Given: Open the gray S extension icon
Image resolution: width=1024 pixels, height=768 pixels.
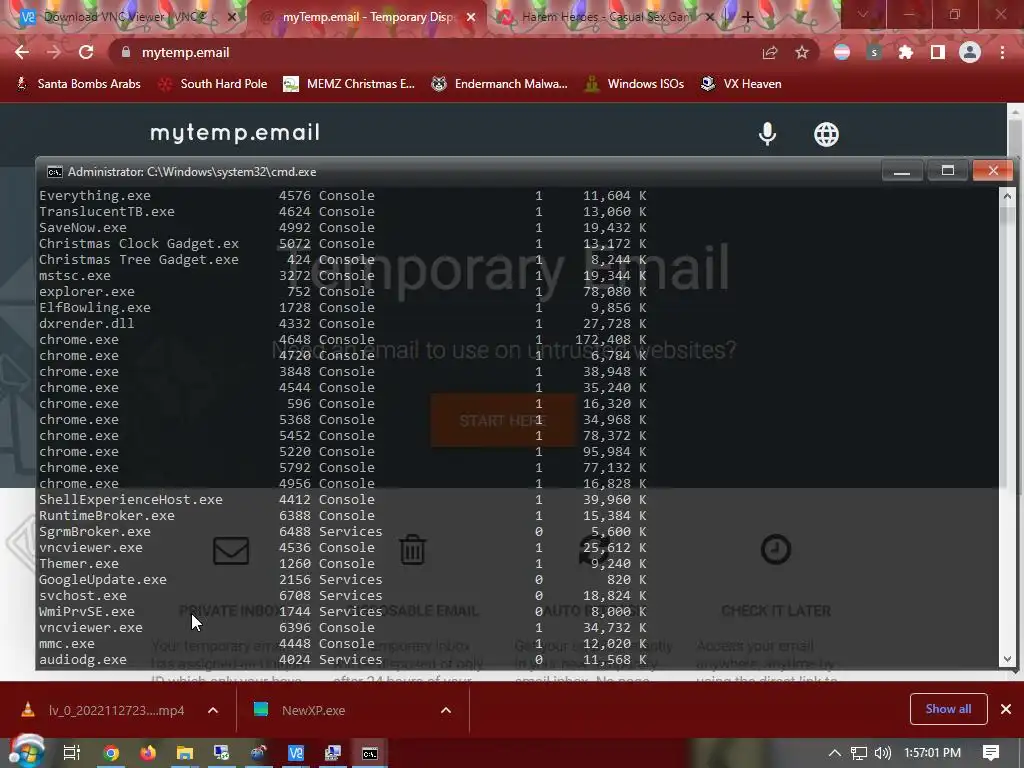Looking at the screenshot, I should (x=874, y=52).
